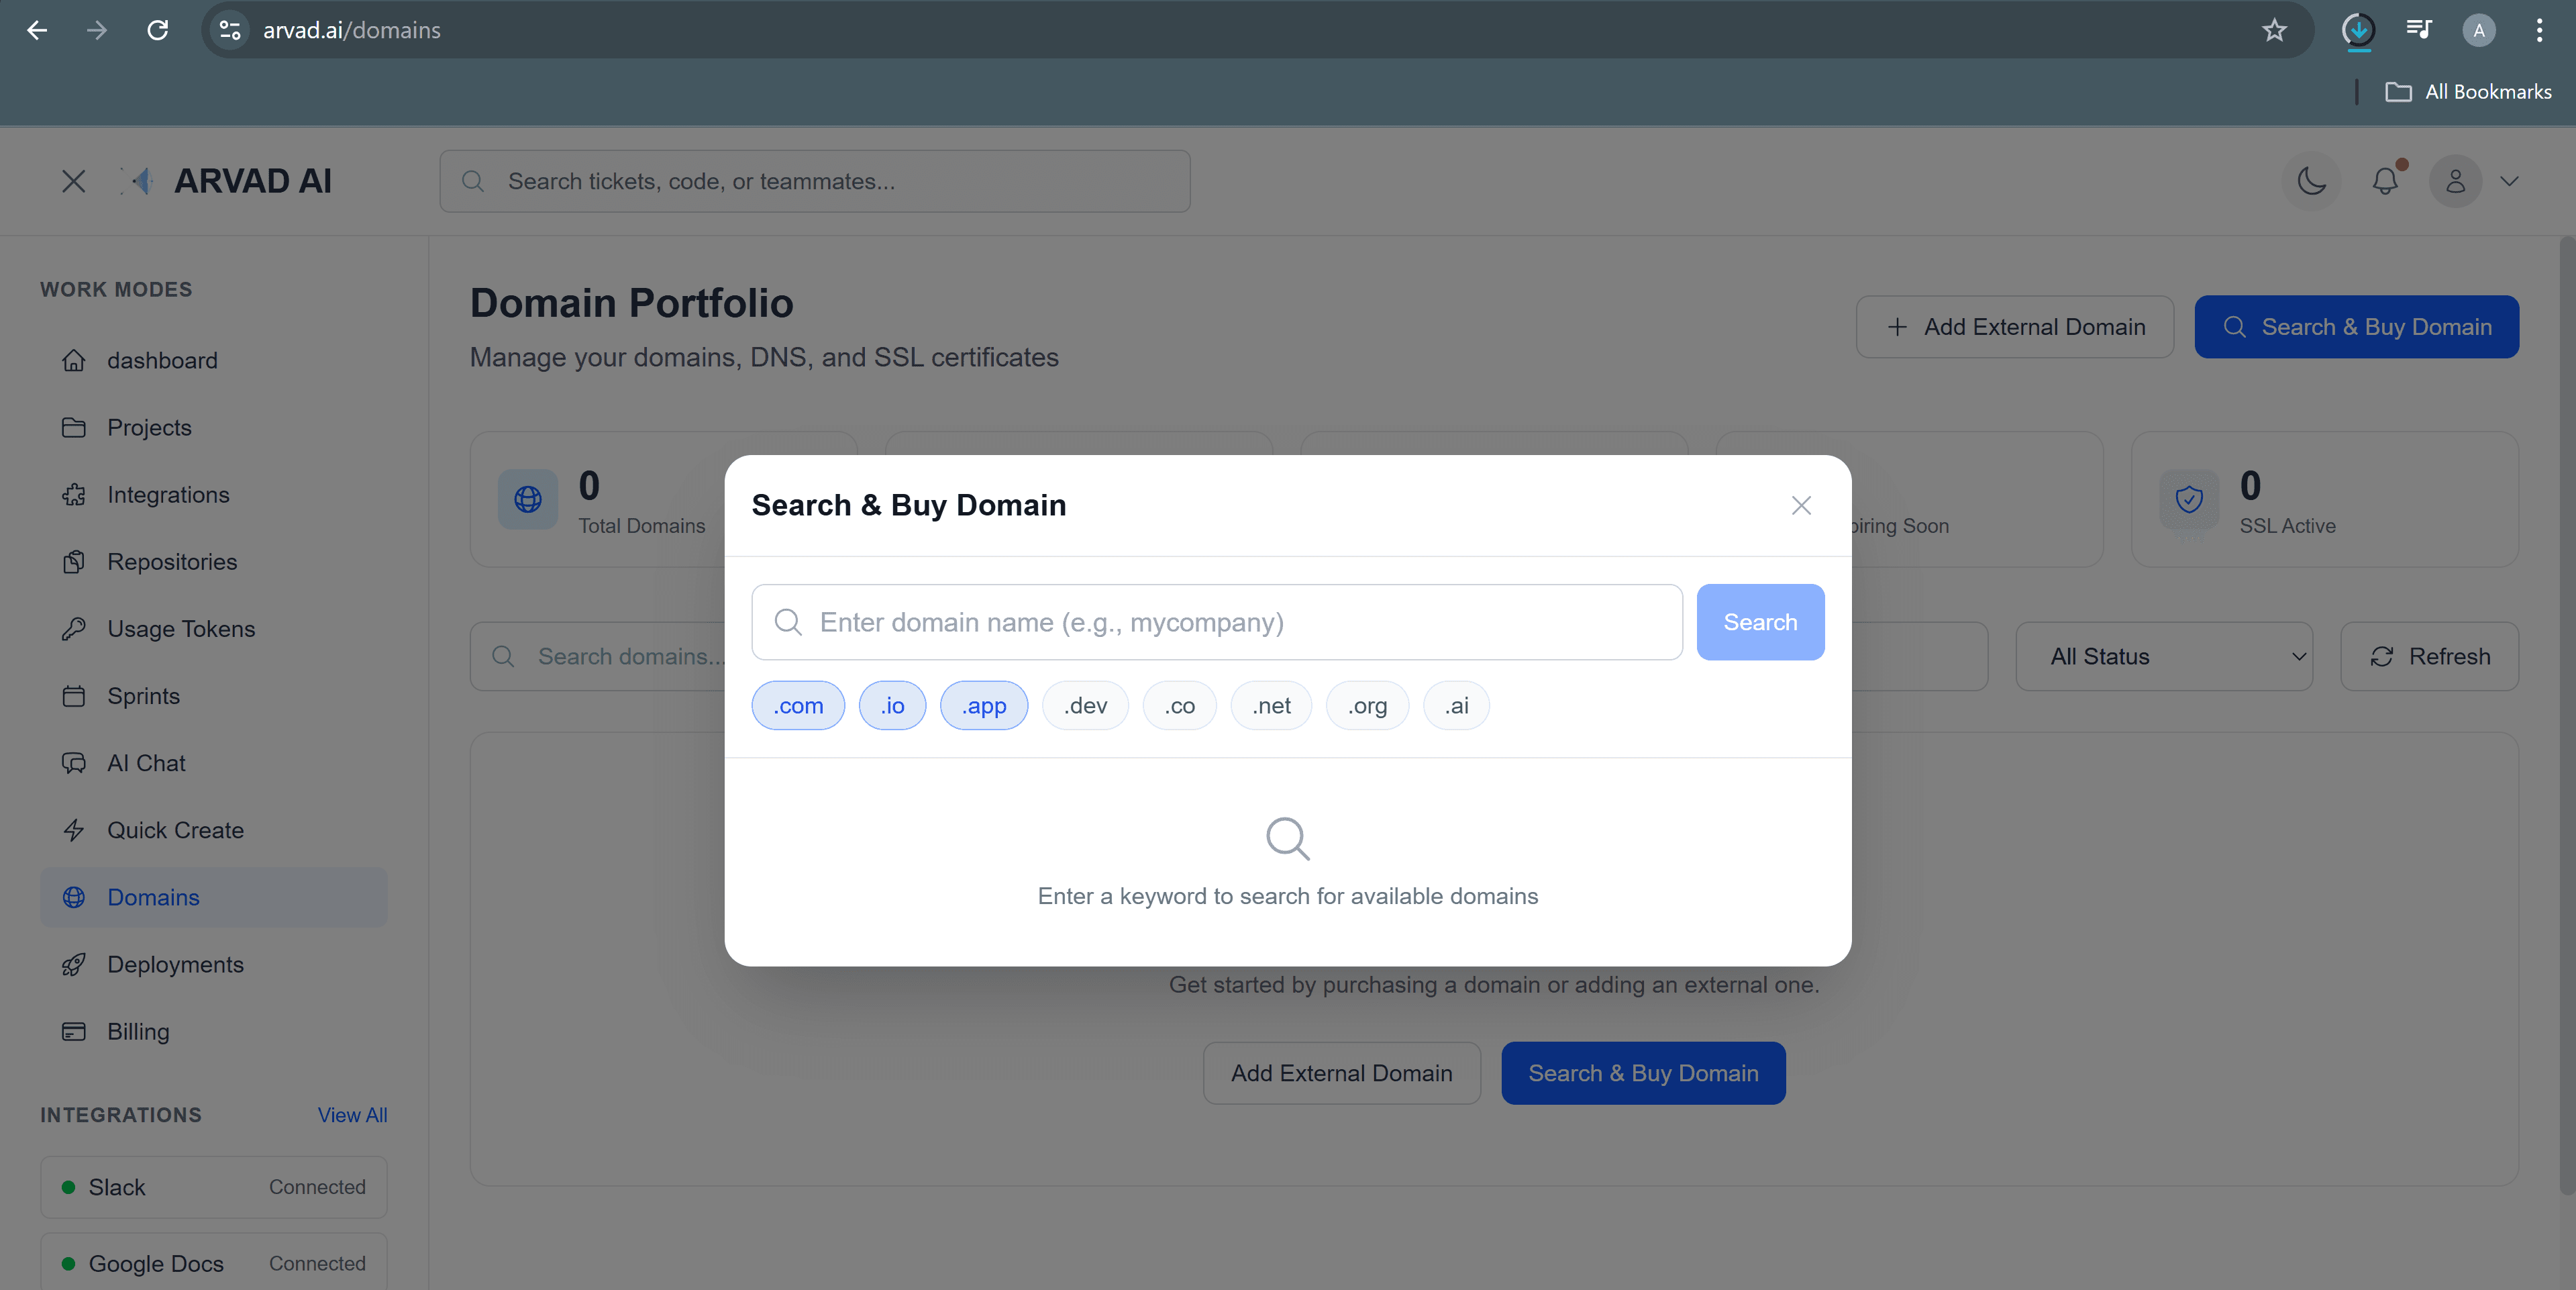This screenshot has width=2576, height=1290.
Task: Launch Quick Create with the lightning icon
Action: point(74,830)
